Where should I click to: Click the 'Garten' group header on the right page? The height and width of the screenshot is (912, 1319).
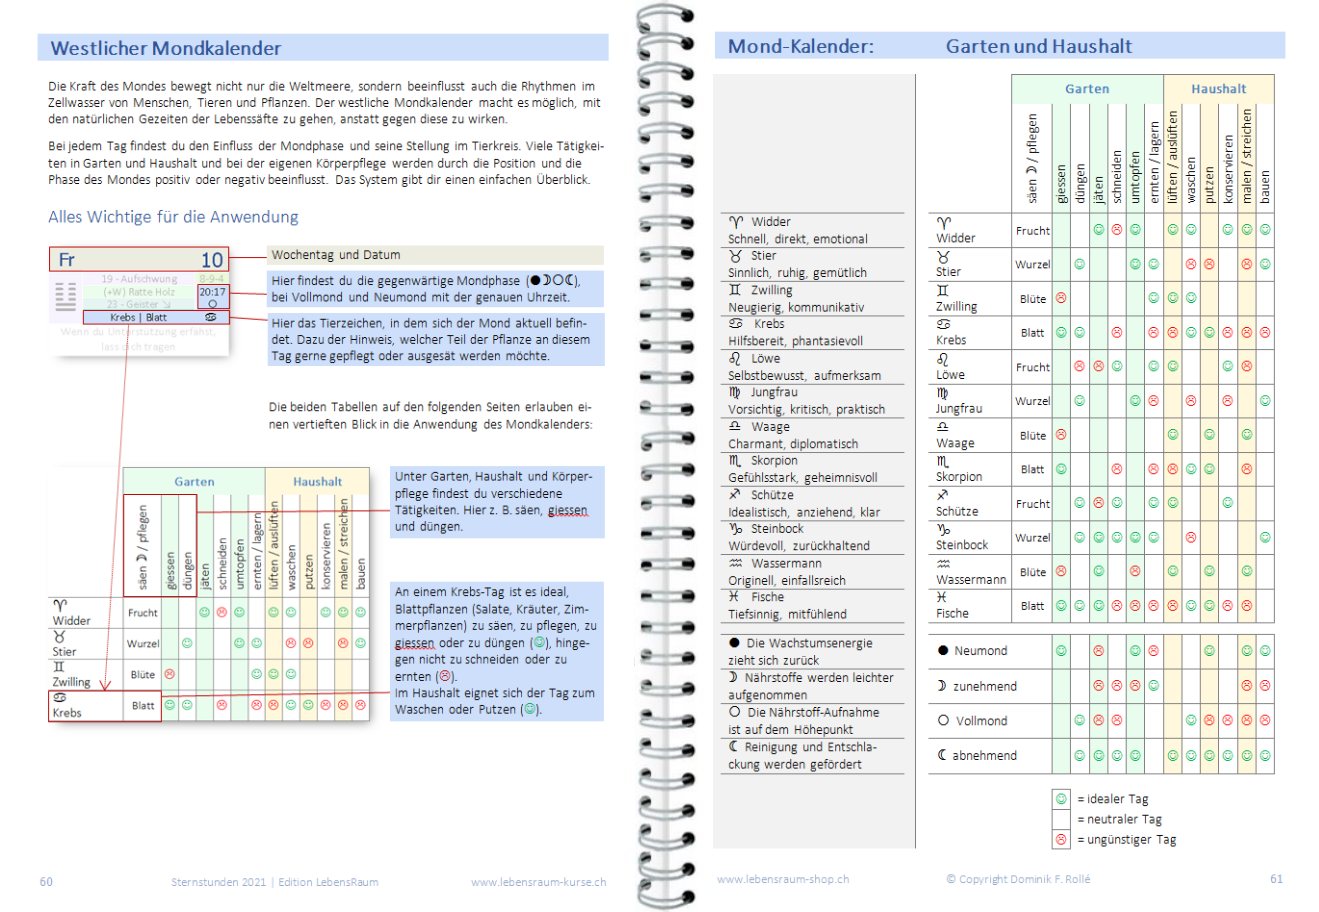1087,89
